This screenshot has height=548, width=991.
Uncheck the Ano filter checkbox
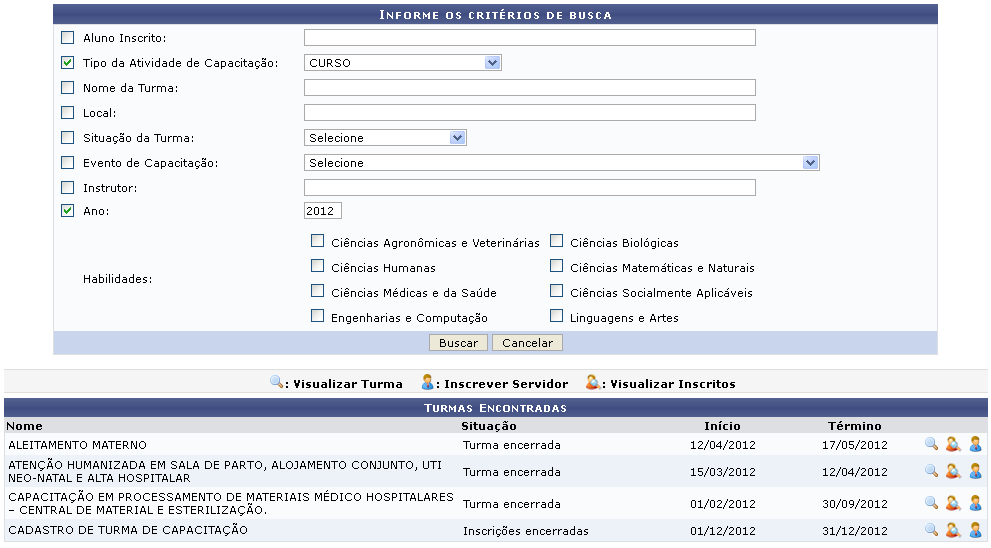[68, 211]
